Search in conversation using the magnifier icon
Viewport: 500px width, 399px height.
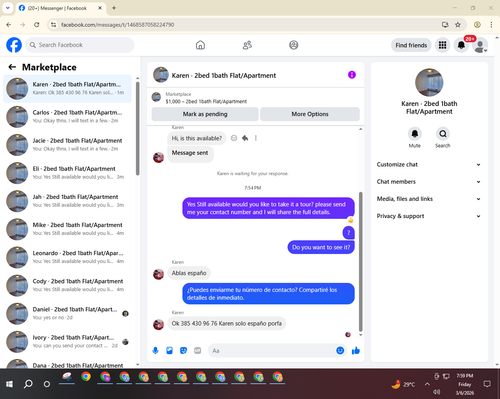[443, 134]
